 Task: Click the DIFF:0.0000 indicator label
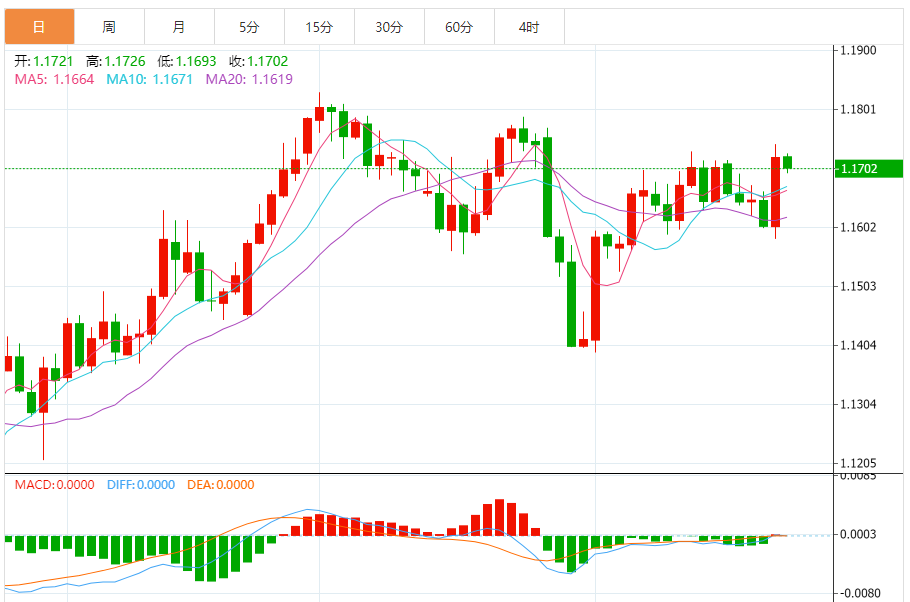[141, 485]
